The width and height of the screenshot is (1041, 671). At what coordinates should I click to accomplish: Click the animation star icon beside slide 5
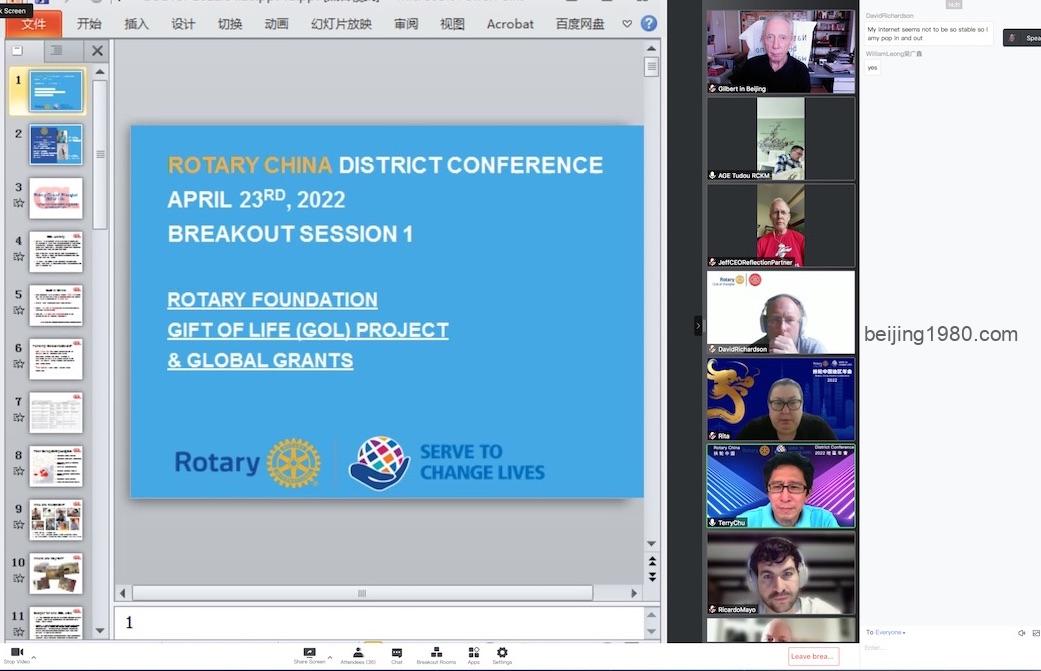19,311
